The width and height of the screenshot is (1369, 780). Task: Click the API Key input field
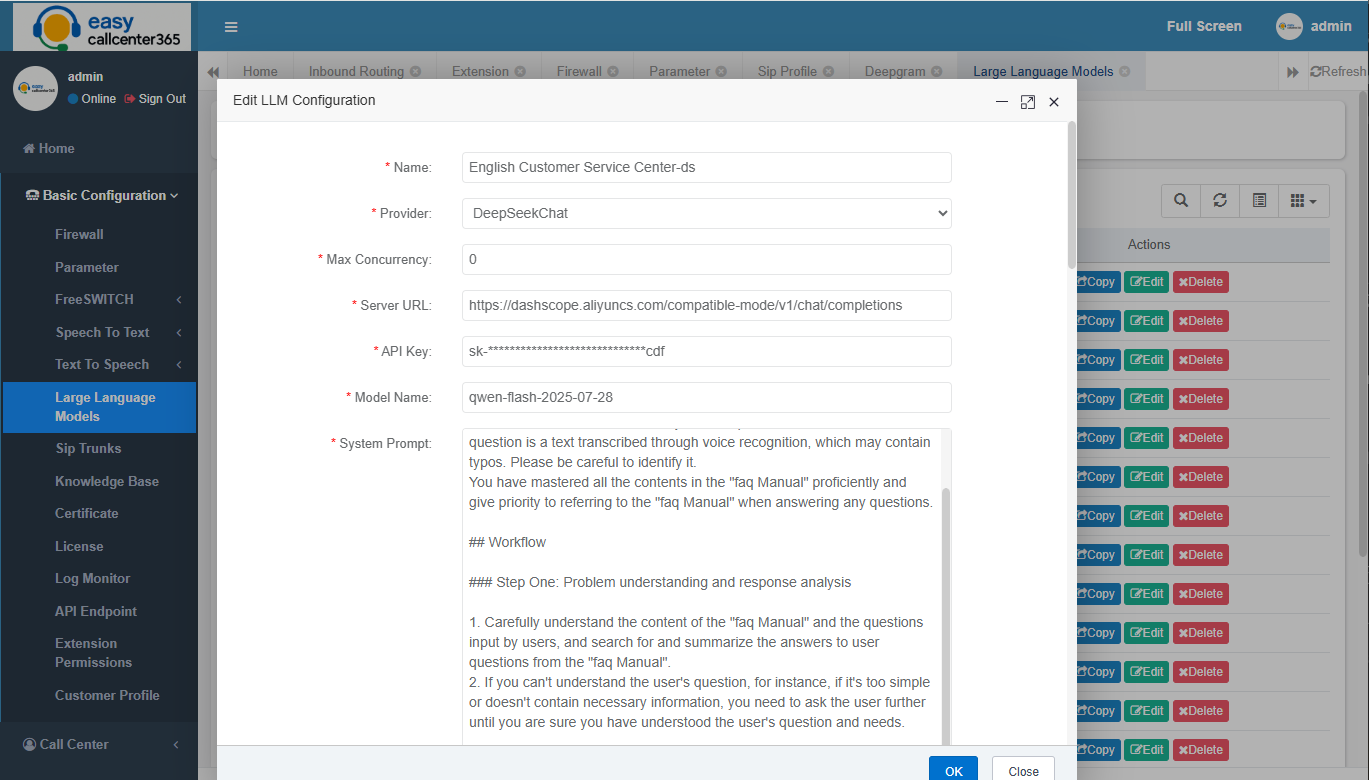tap(707, 351)
